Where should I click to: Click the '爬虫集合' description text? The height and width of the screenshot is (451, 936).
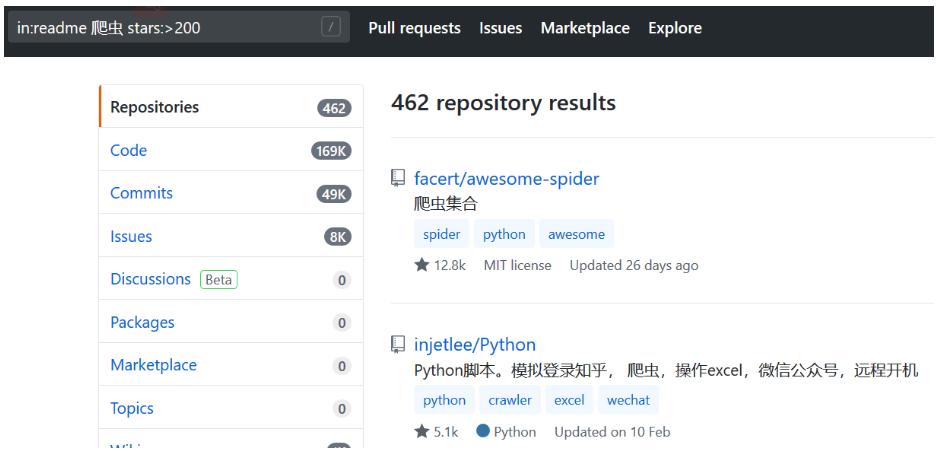coord(446,204)
